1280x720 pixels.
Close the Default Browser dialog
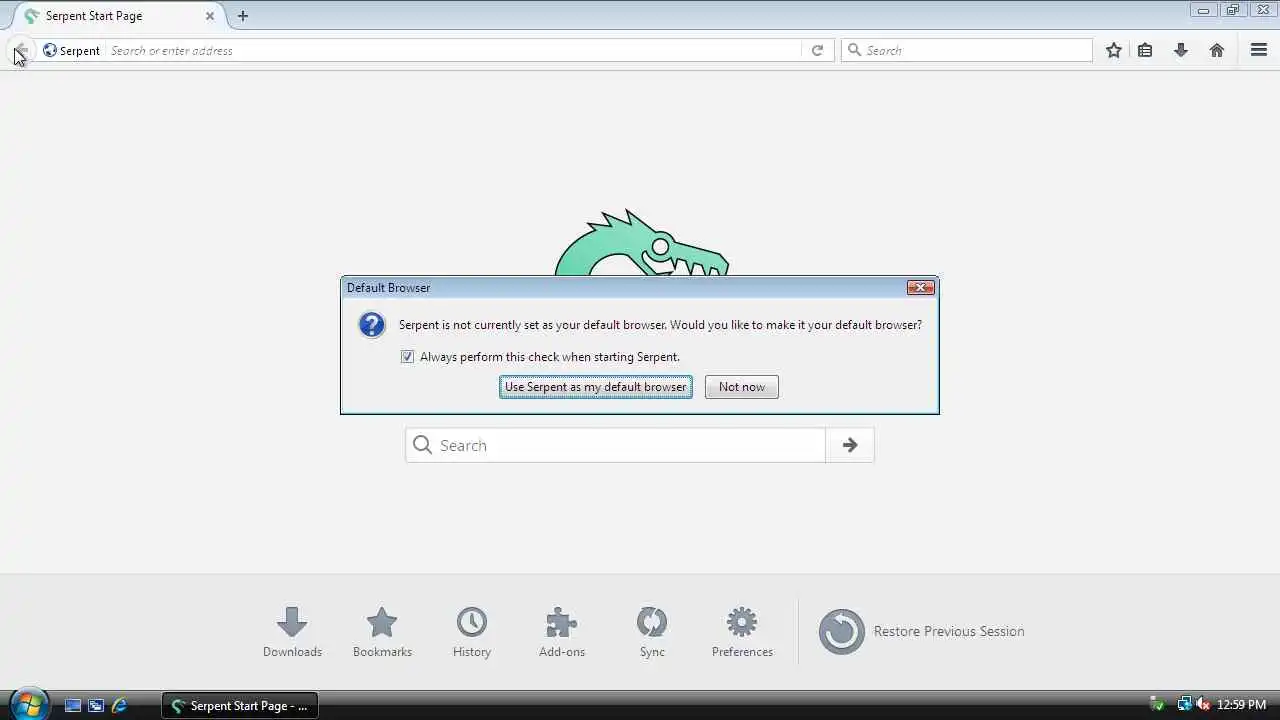coord(920,288)
